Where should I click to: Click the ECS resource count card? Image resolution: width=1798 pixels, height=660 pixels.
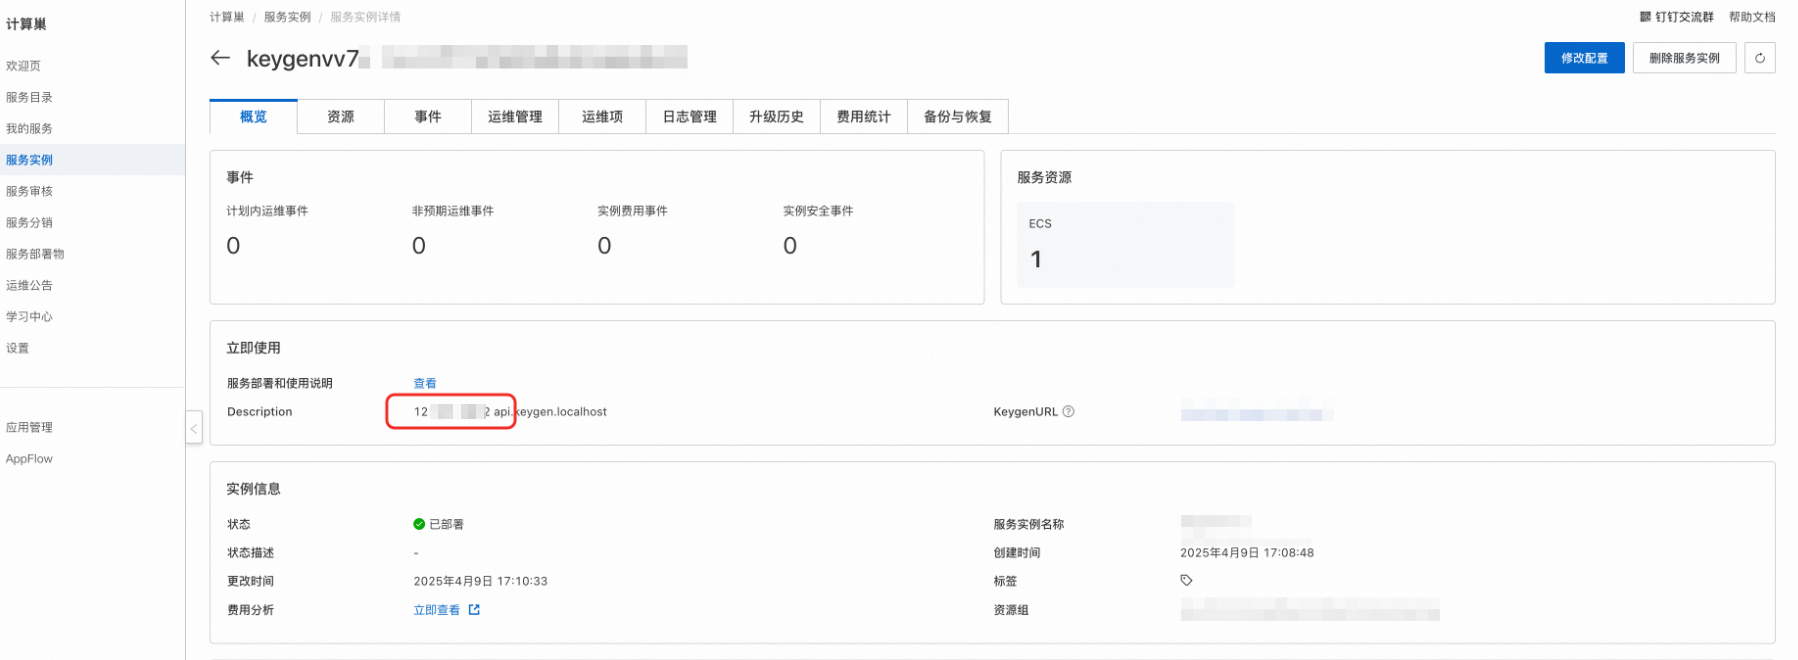1125,245
